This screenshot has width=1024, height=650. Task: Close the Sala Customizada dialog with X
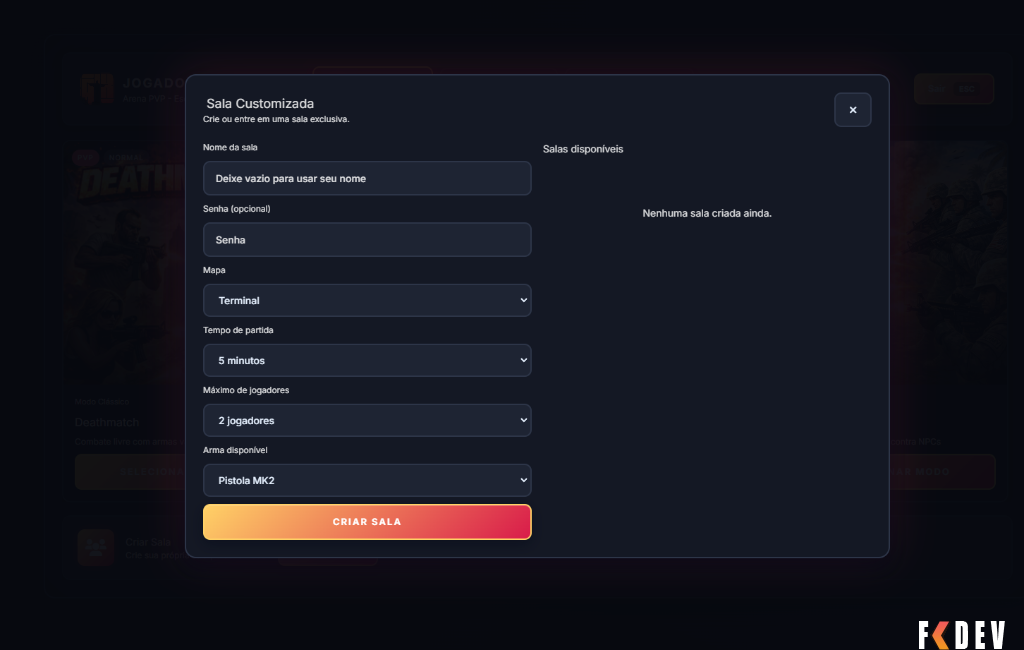tap(852, 110)
